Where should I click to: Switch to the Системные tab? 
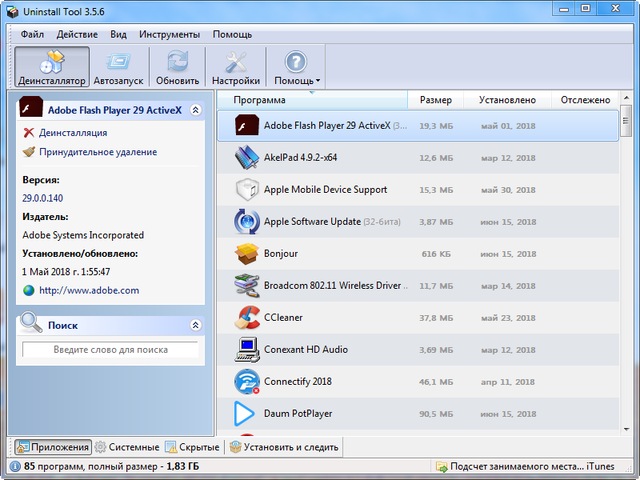coord(126,447)
